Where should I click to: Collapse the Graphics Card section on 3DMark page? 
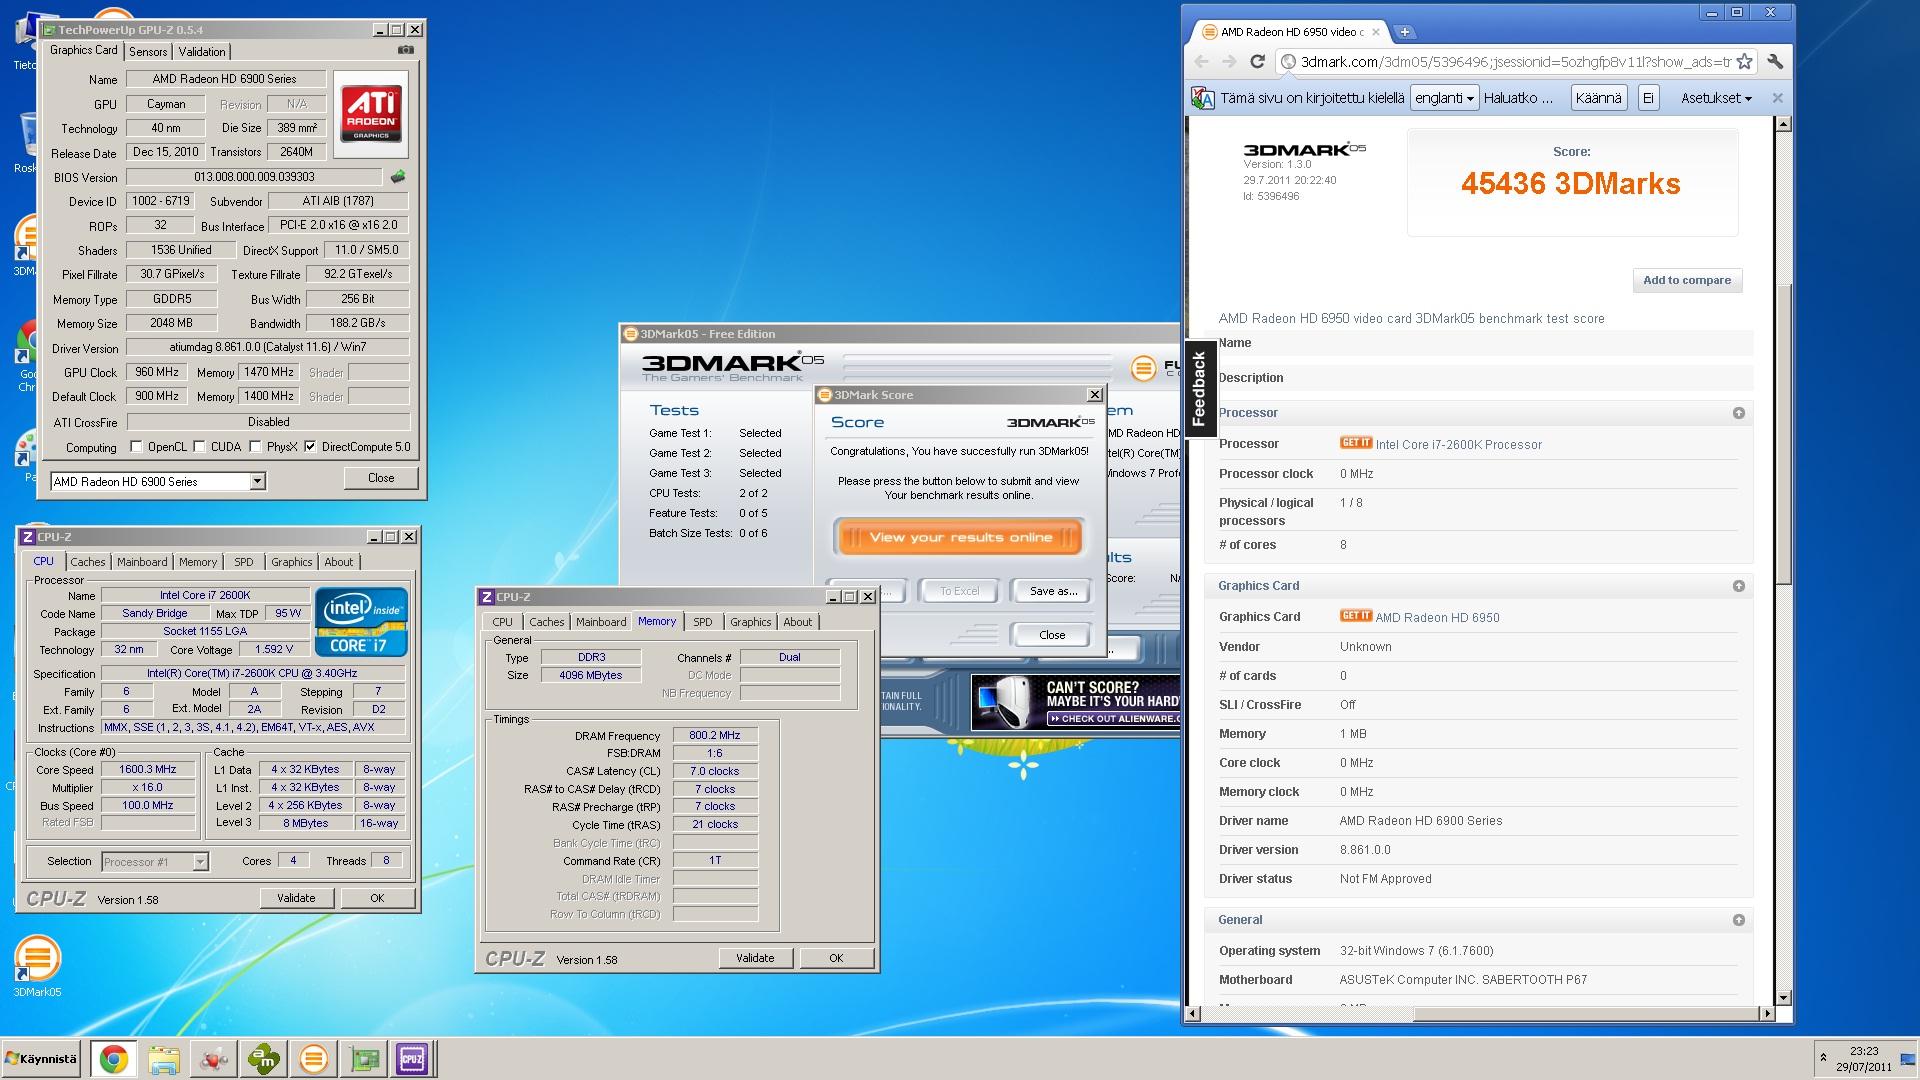[x=1739, y=586]
